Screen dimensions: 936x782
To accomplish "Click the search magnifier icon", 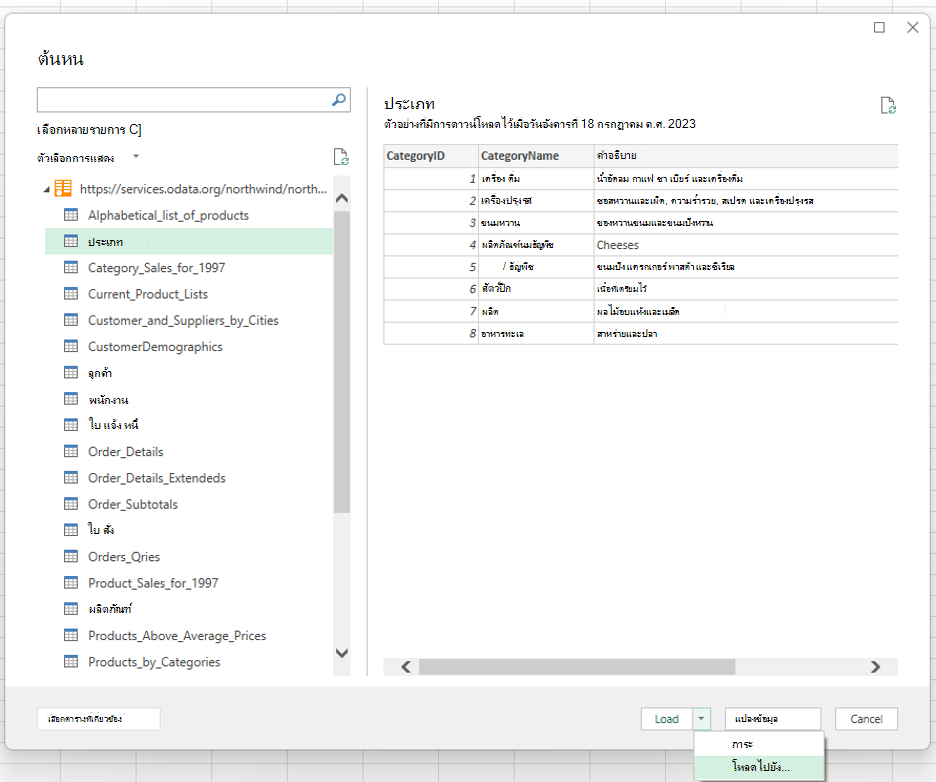I will coord(338,100).
